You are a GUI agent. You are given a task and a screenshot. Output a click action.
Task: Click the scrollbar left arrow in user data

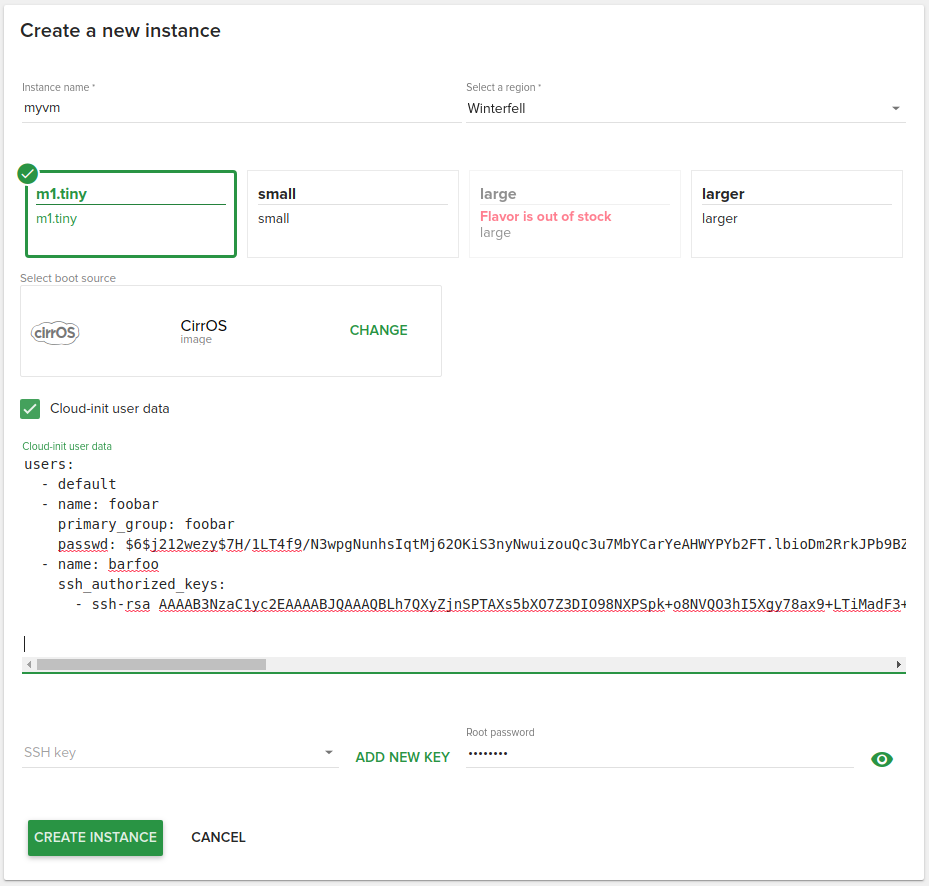pyautogui.click(x=29, y=664)
